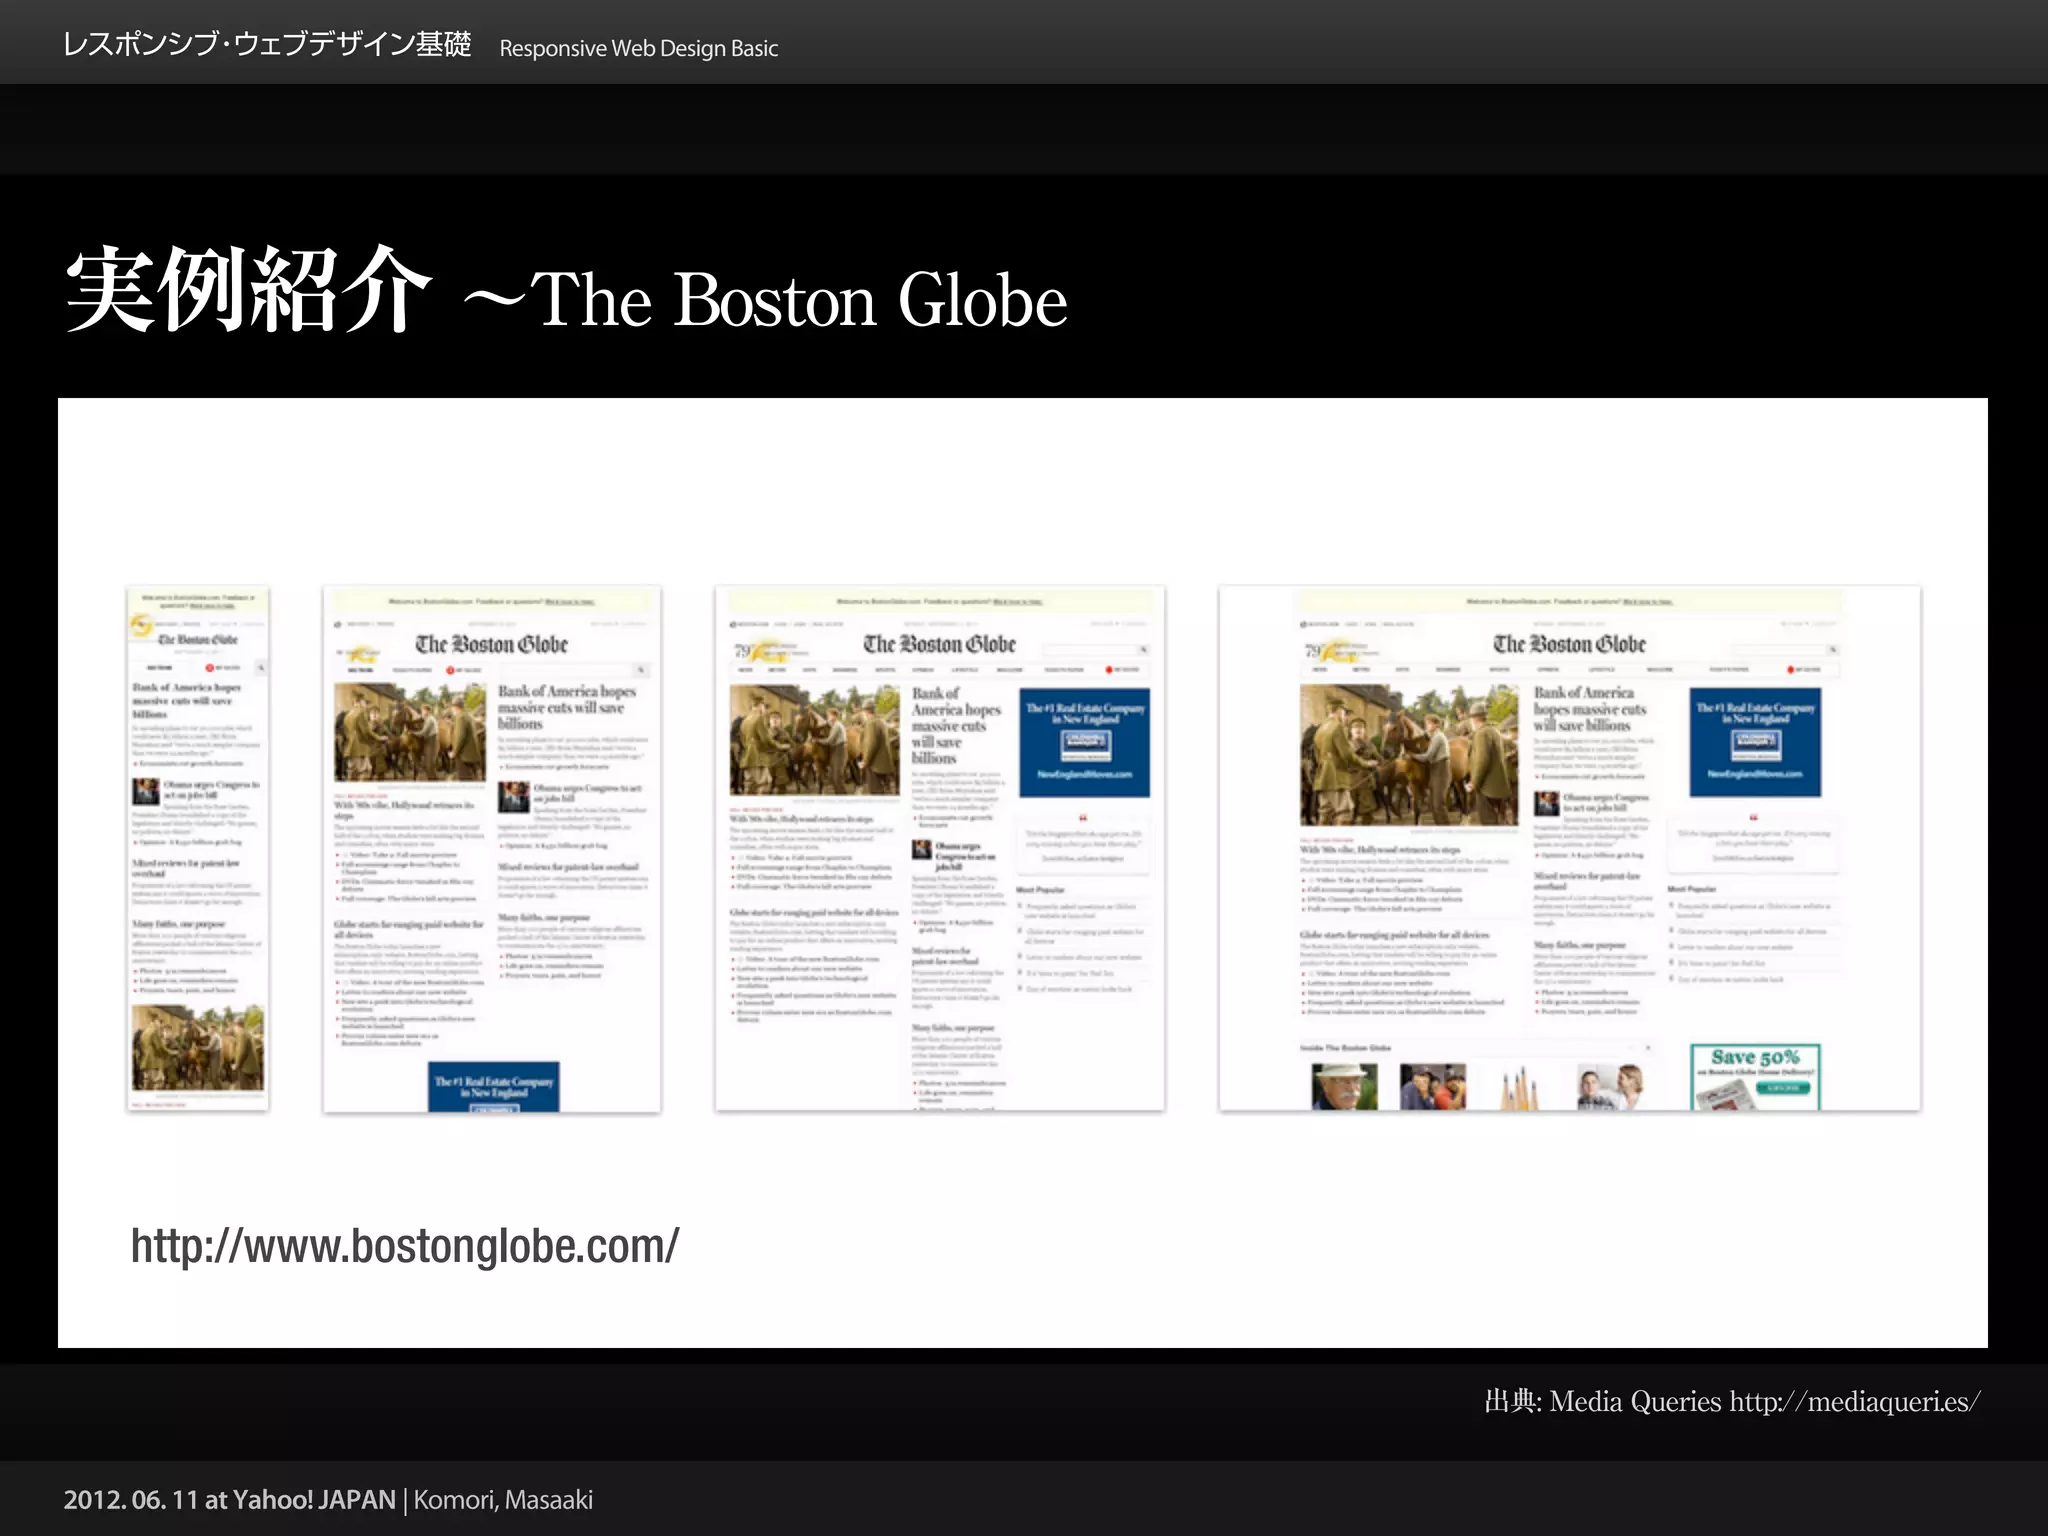Open the http://www.bostonglobe.com/ link
2048x1536 pixels.
405,1246
